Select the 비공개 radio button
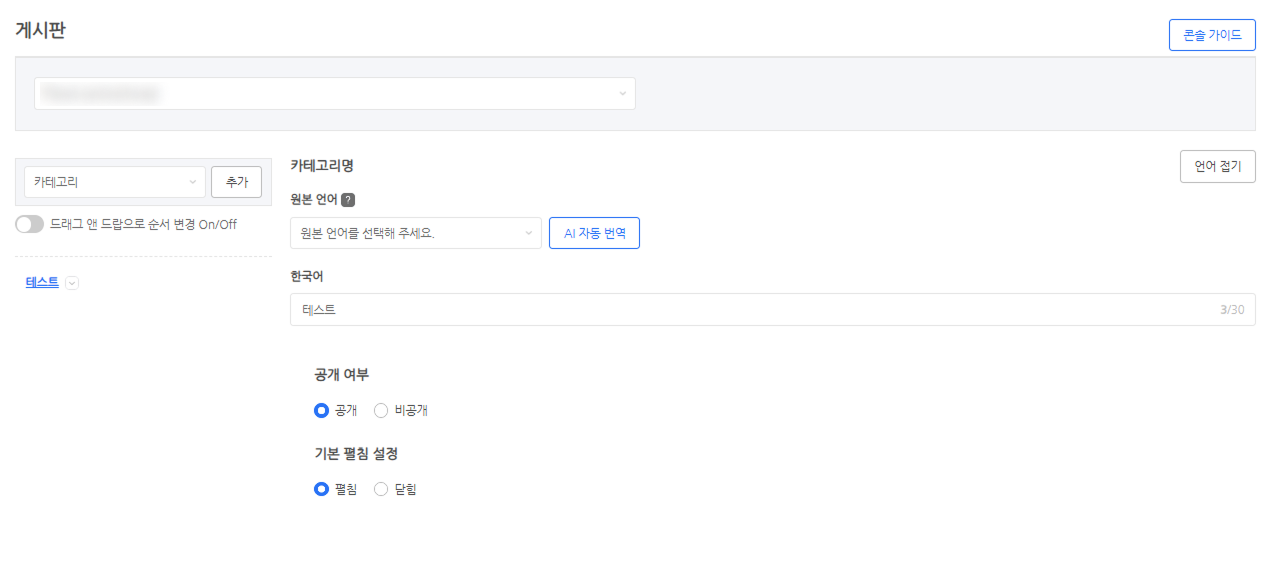 pyautogui.click(x=381, y=410)
